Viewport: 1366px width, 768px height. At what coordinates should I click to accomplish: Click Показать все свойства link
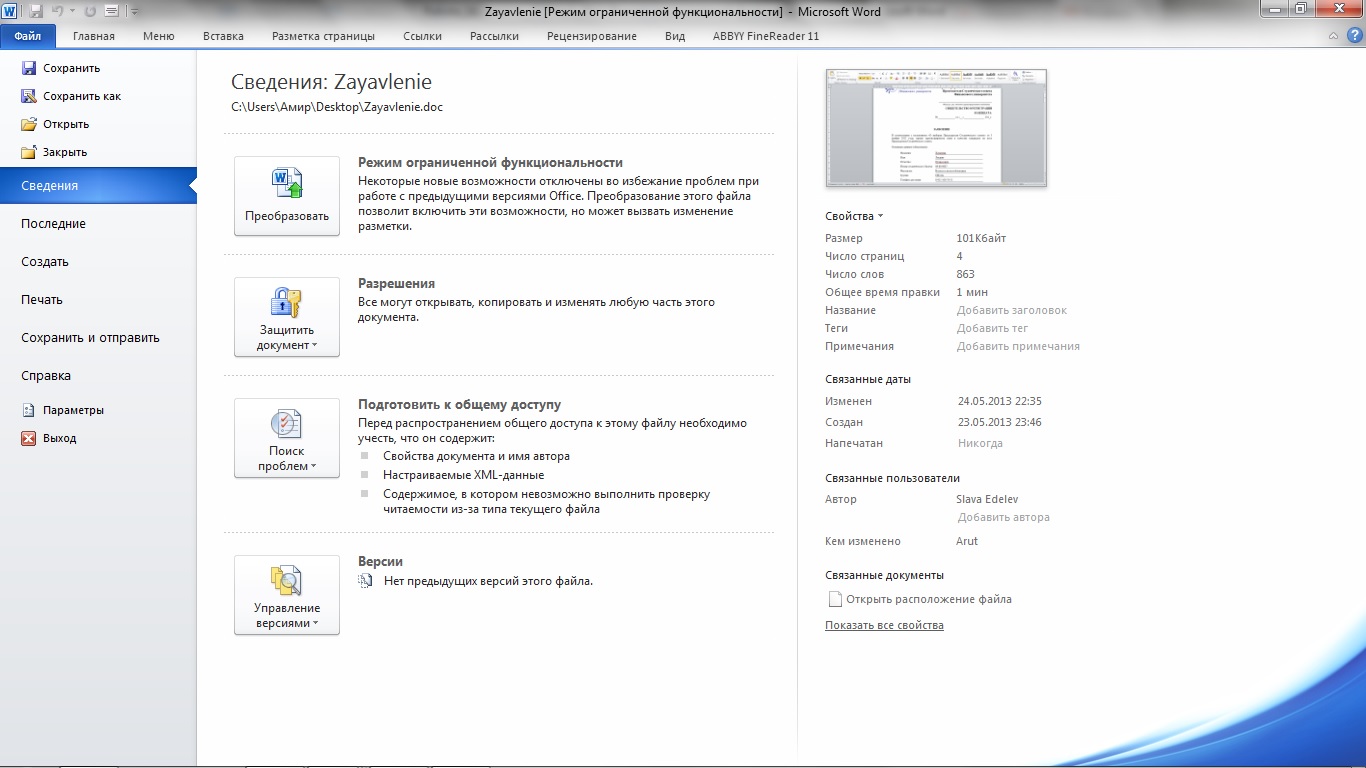pos(884,625)
